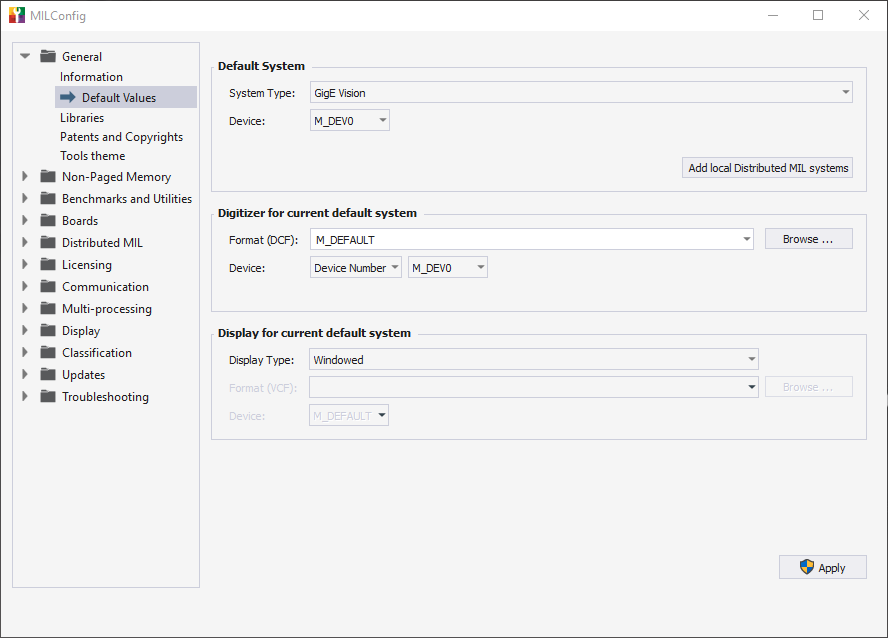
Task: Select Default Values tree item
Action: coord(126,97)
